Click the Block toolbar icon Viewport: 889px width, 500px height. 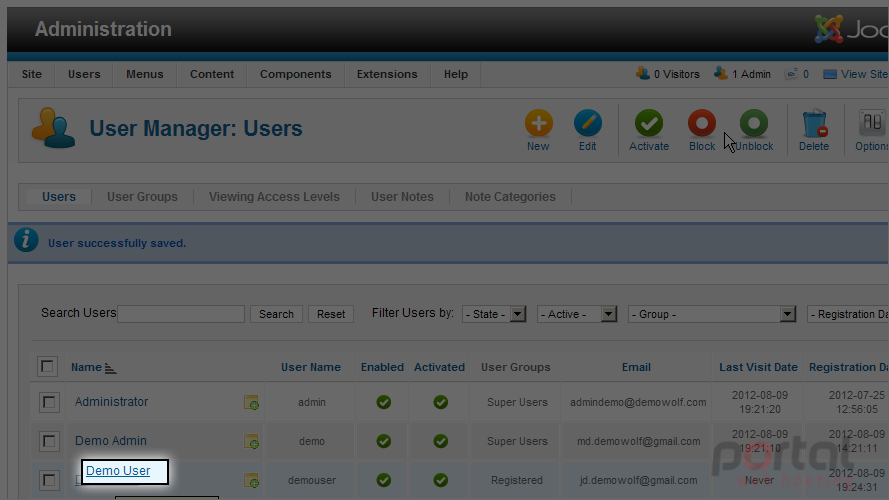pyautogui.click(x=702, y=124)
